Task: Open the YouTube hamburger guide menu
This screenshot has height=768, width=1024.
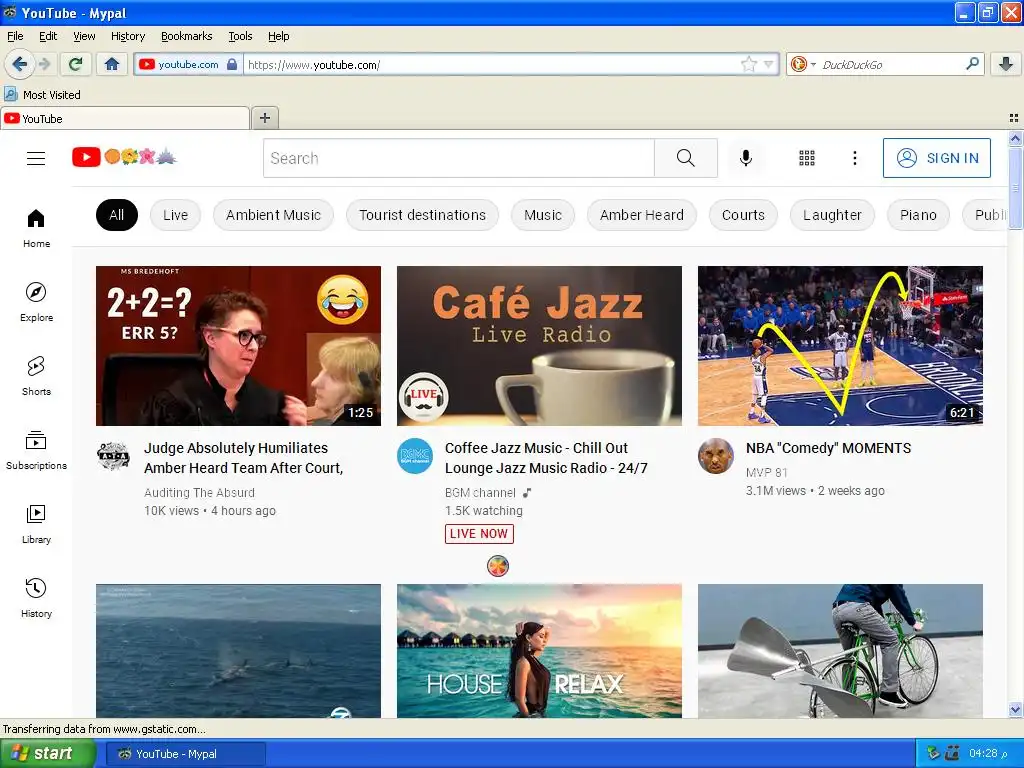Action: 36,158
